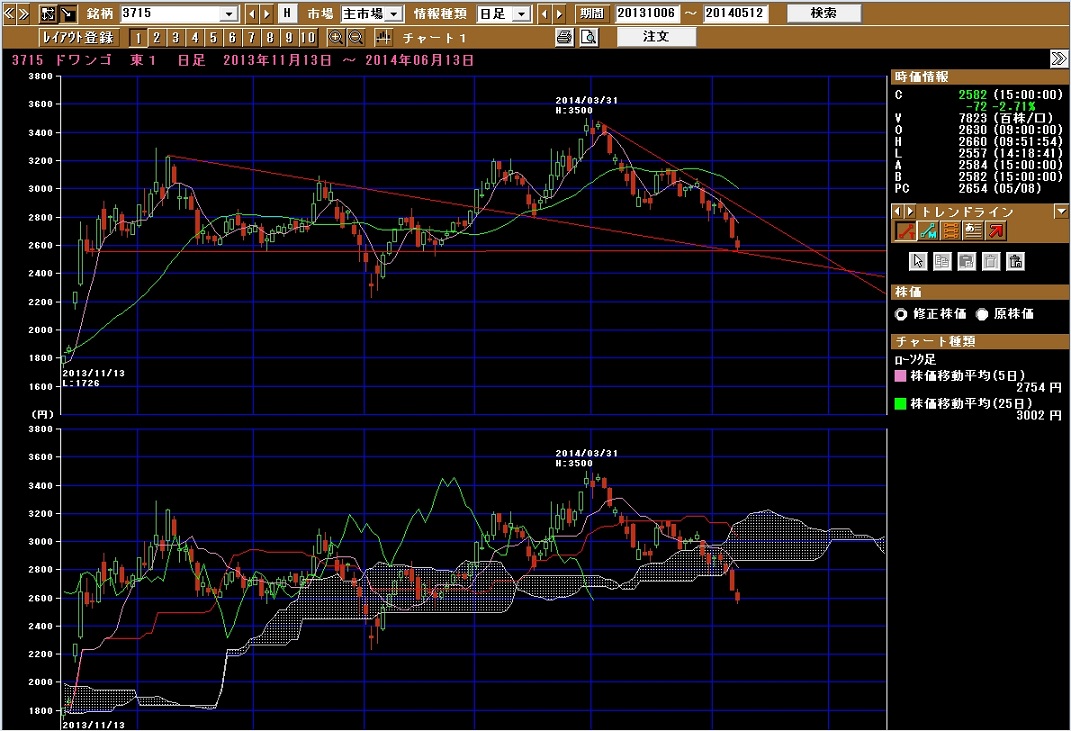Click the 期間 period button
Image resolution: width=1071 pixels, height=731 pixels.
coord(592,13)
